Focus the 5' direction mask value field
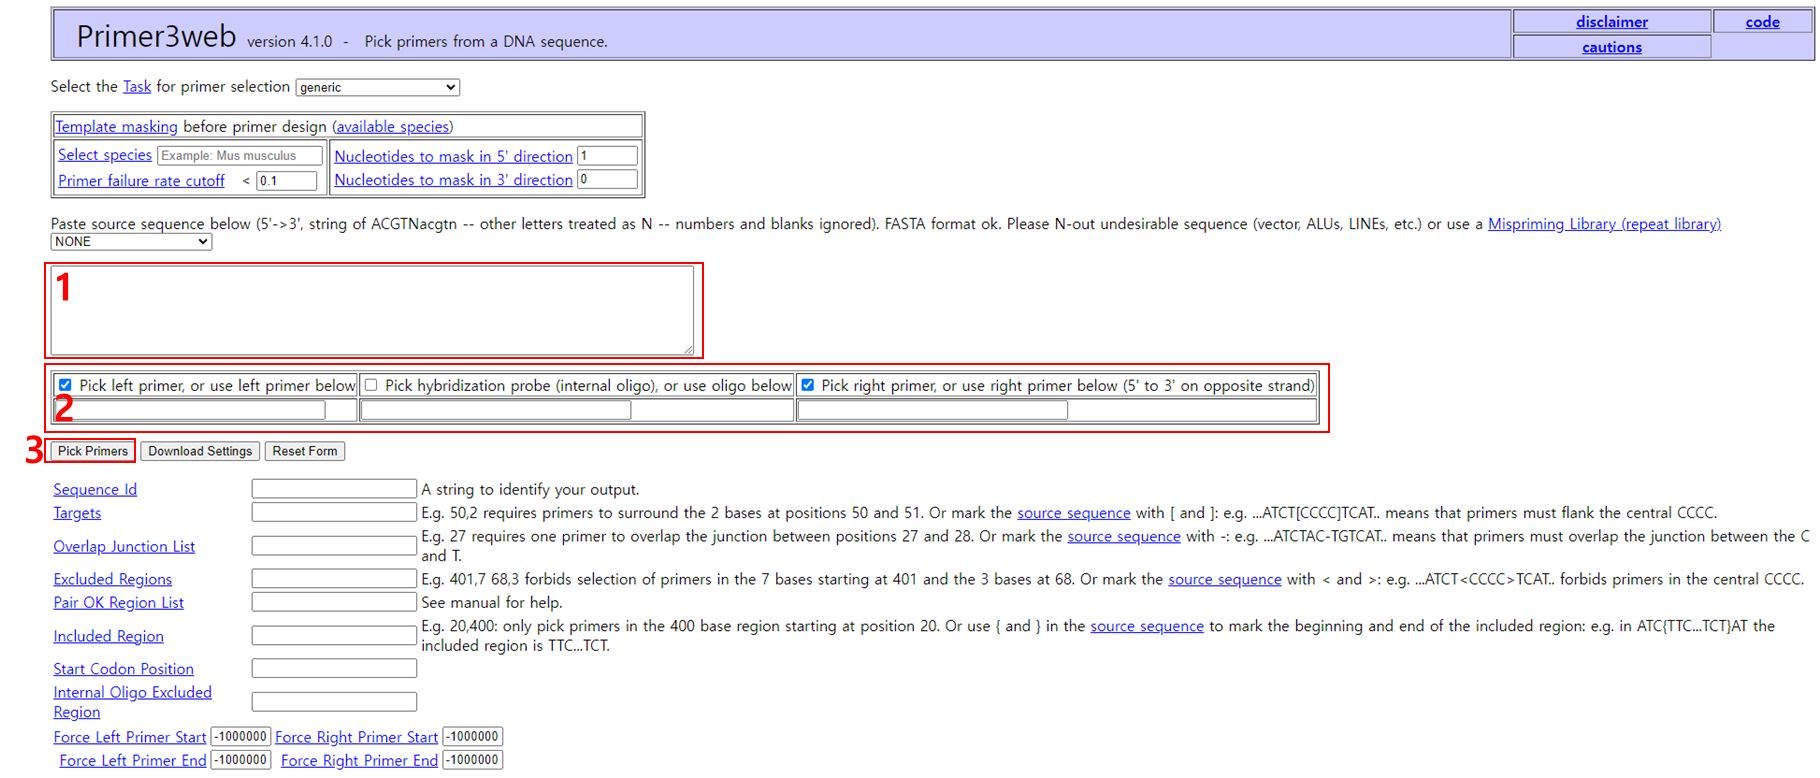This screenshot has height=778, width=1820. coord(607,155)
